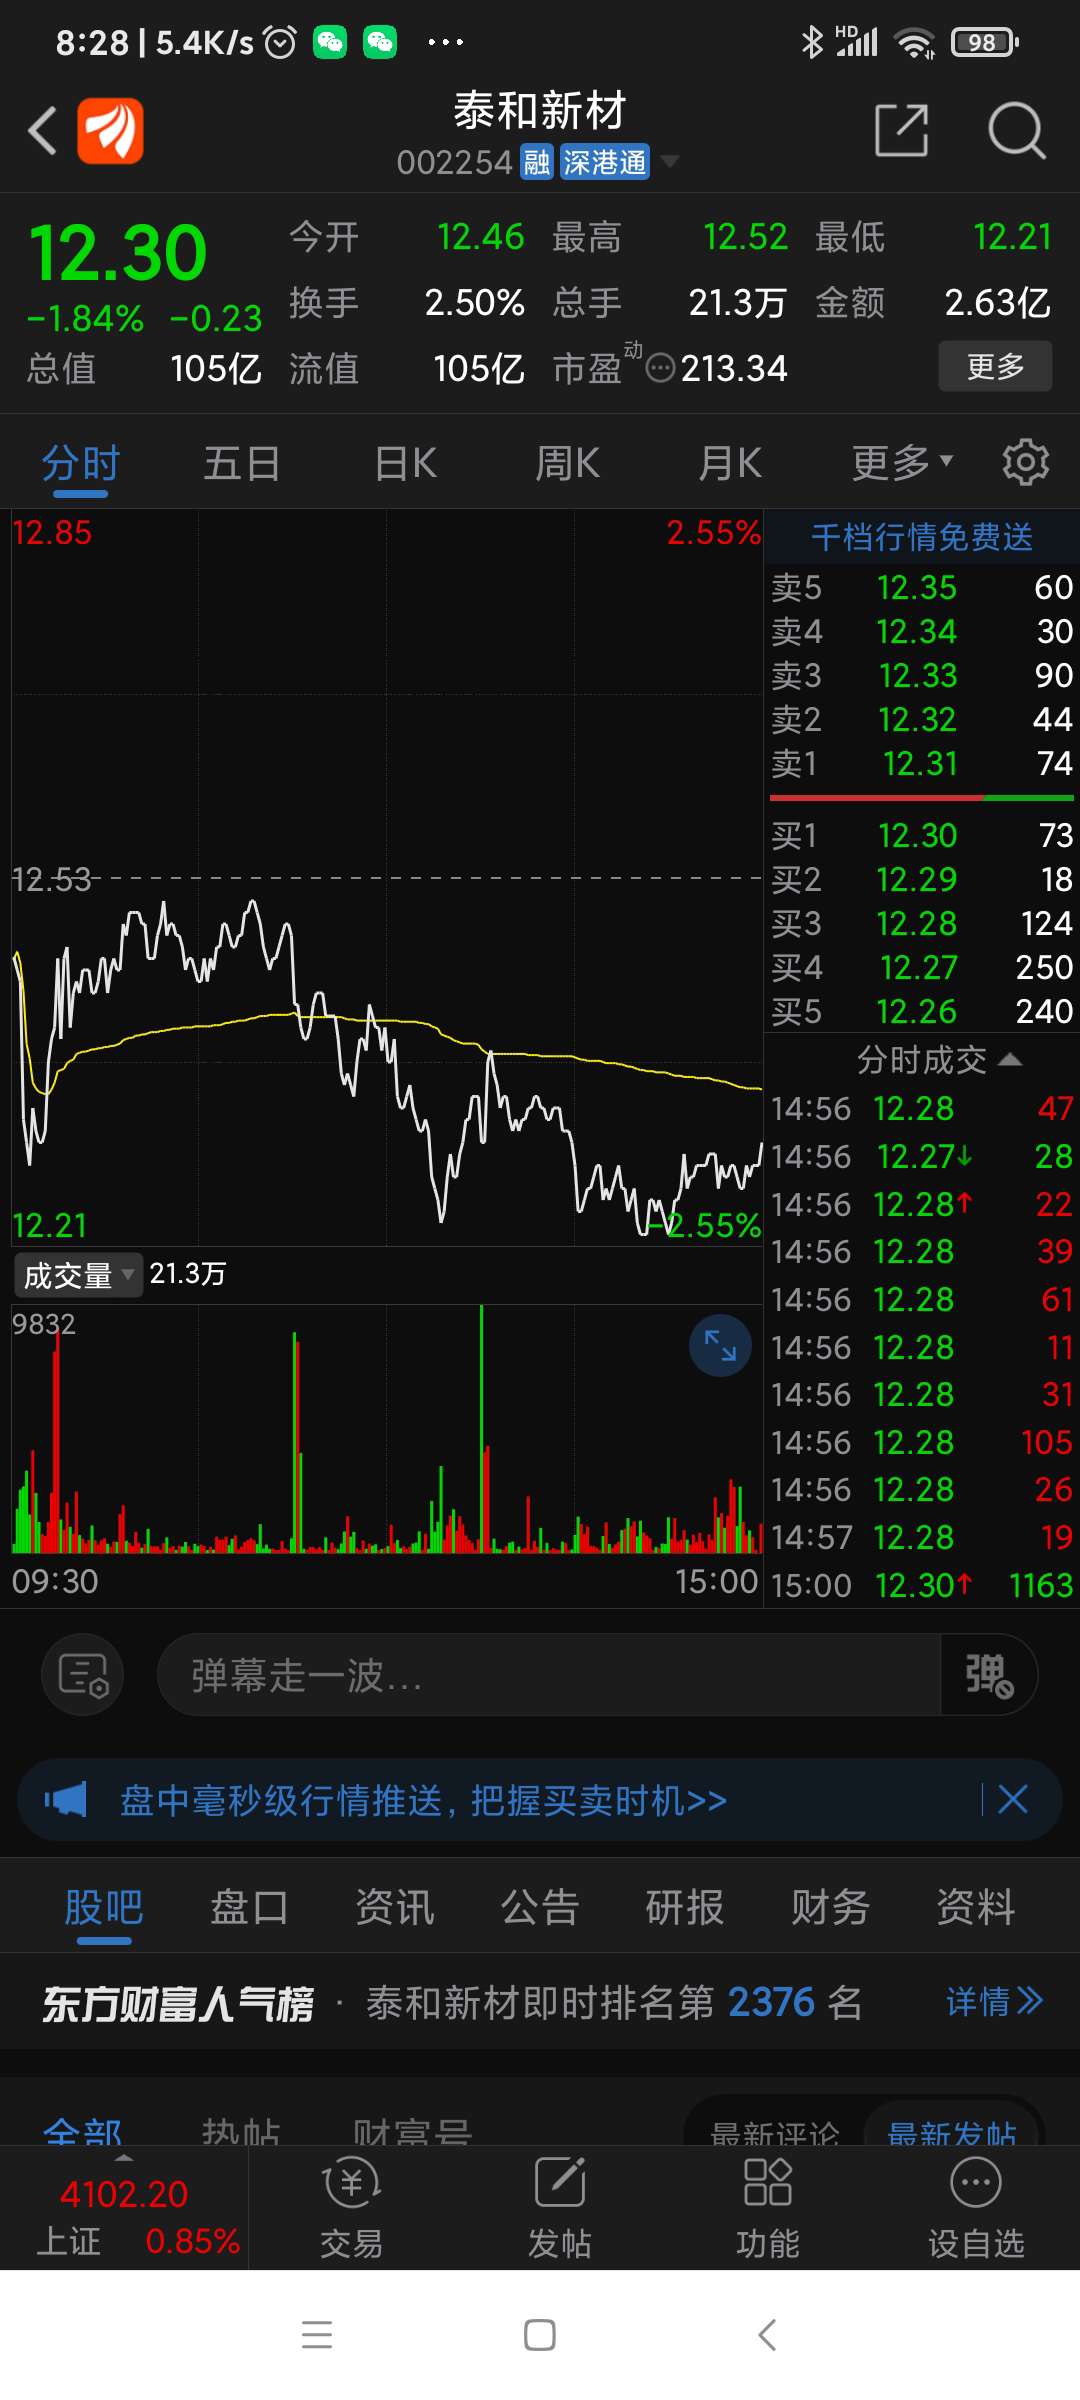This screenshot has width=1080, height=2400.
Task: Tap the 卖5 12.35 order row
Action: 922,588
